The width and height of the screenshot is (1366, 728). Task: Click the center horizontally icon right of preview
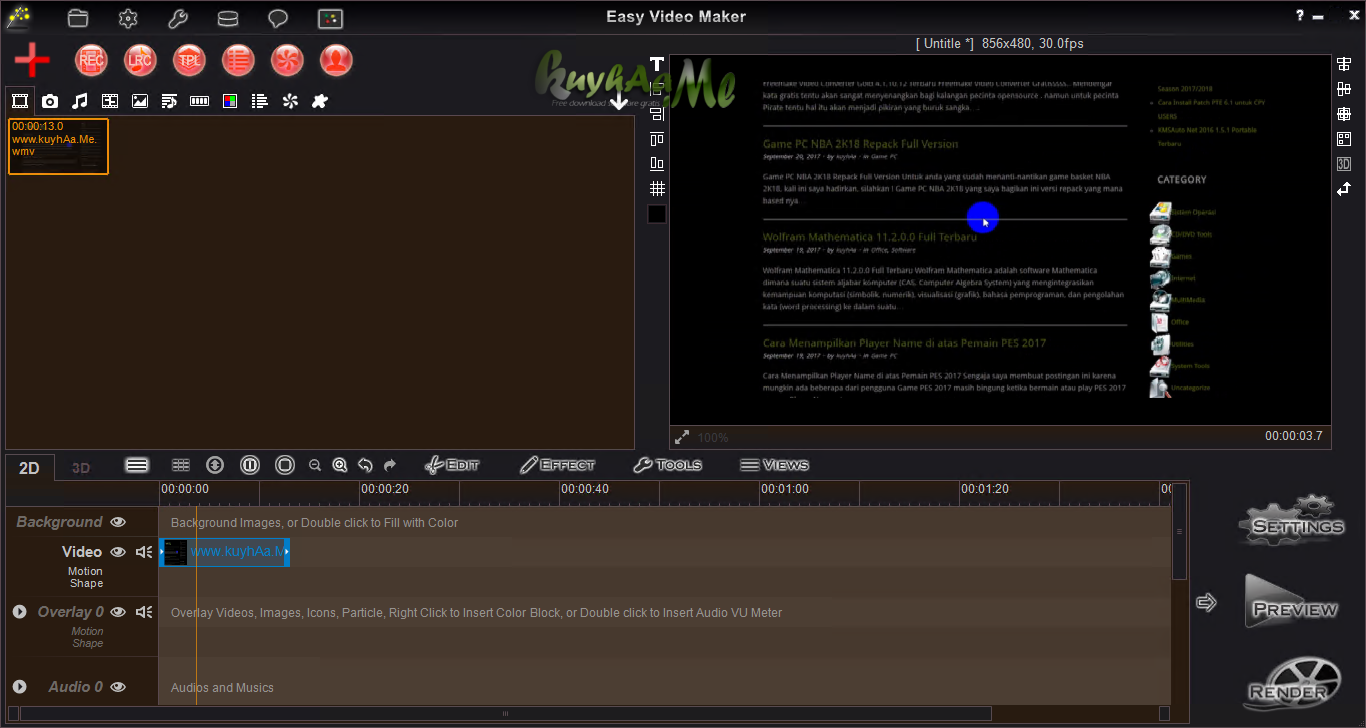pos(1344,64)
